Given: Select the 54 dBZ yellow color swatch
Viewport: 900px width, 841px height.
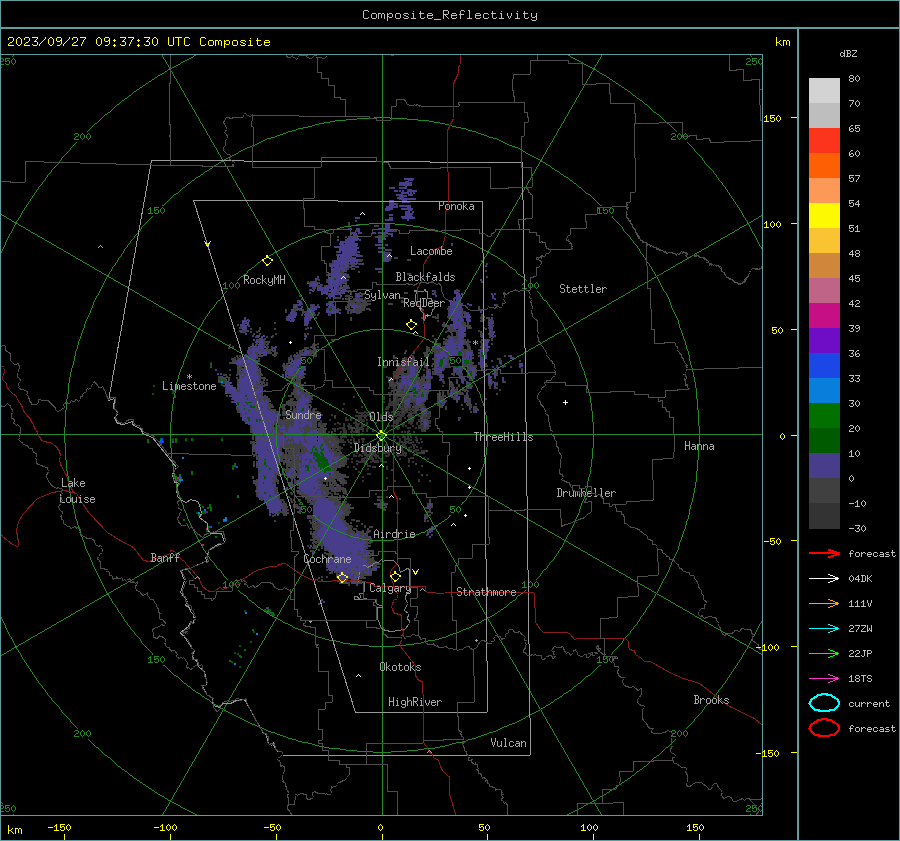Looking at the screenshot, I should pyautogui.click(x=824, y=216).
